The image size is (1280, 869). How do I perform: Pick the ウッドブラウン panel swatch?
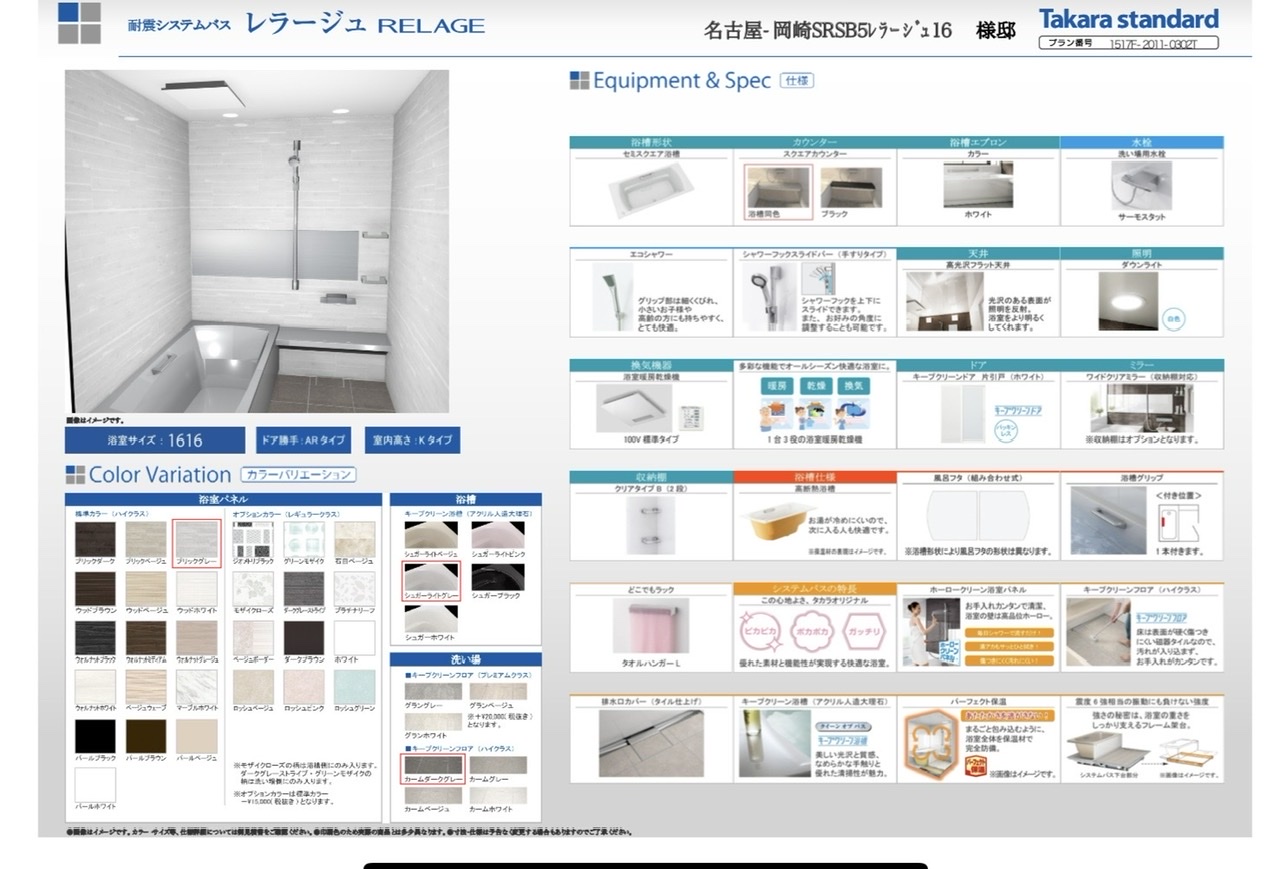(x=95, y=588)
